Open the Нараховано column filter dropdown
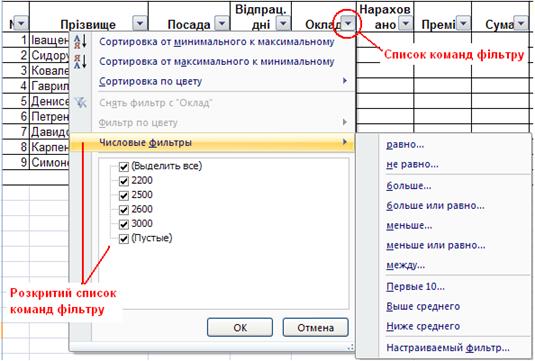535x361 pixels. pyautogui.click(x=405, y=24)
